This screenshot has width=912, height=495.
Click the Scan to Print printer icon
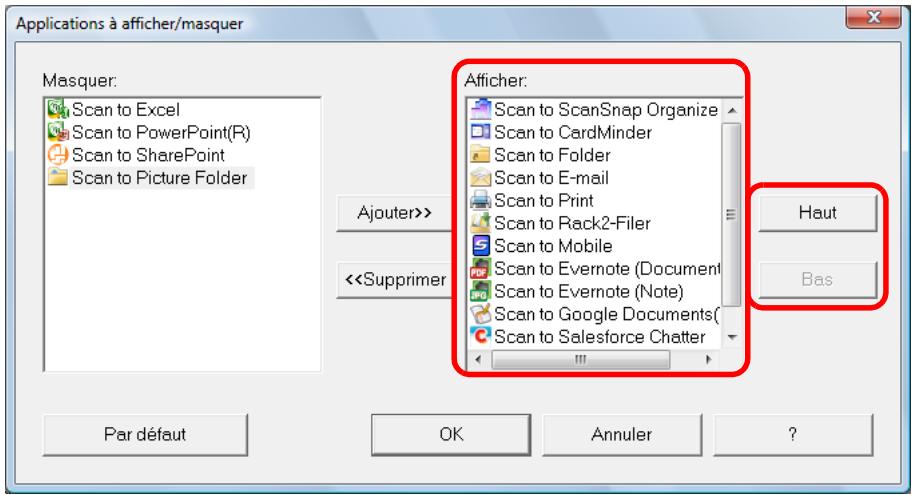480,200
